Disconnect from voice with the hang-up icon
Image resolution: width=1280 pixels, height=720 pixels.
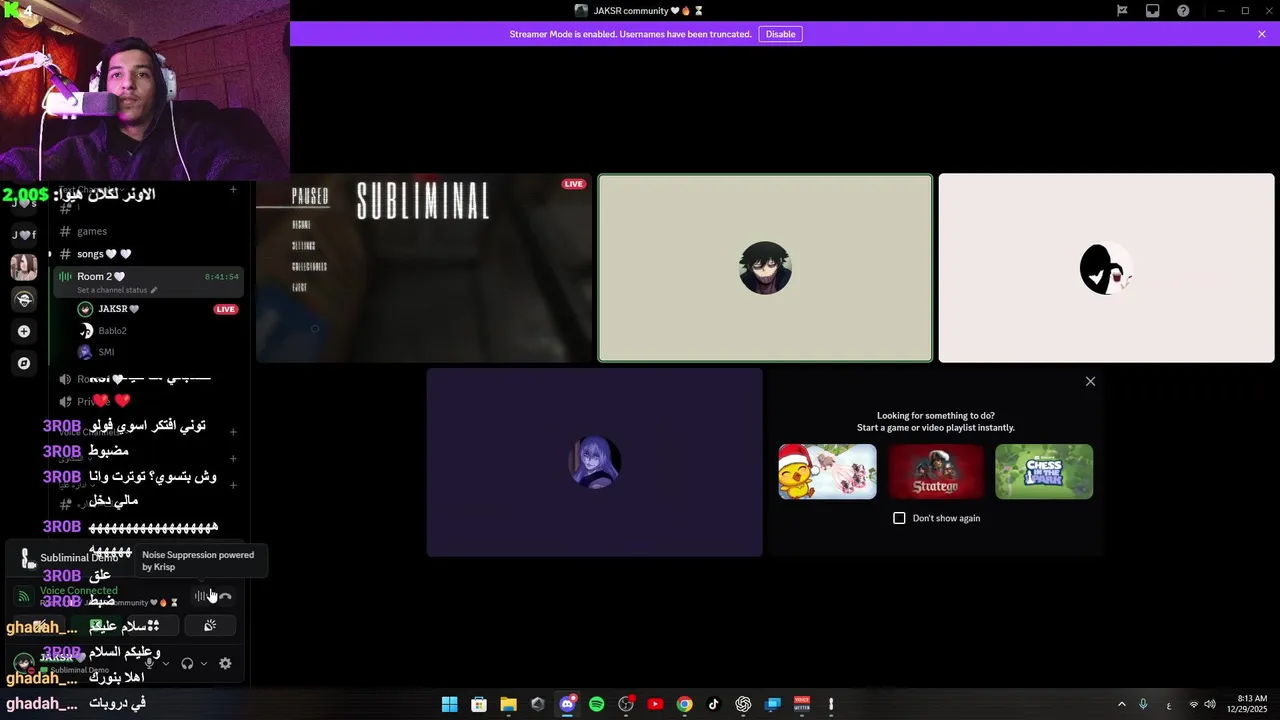[226, 596]
